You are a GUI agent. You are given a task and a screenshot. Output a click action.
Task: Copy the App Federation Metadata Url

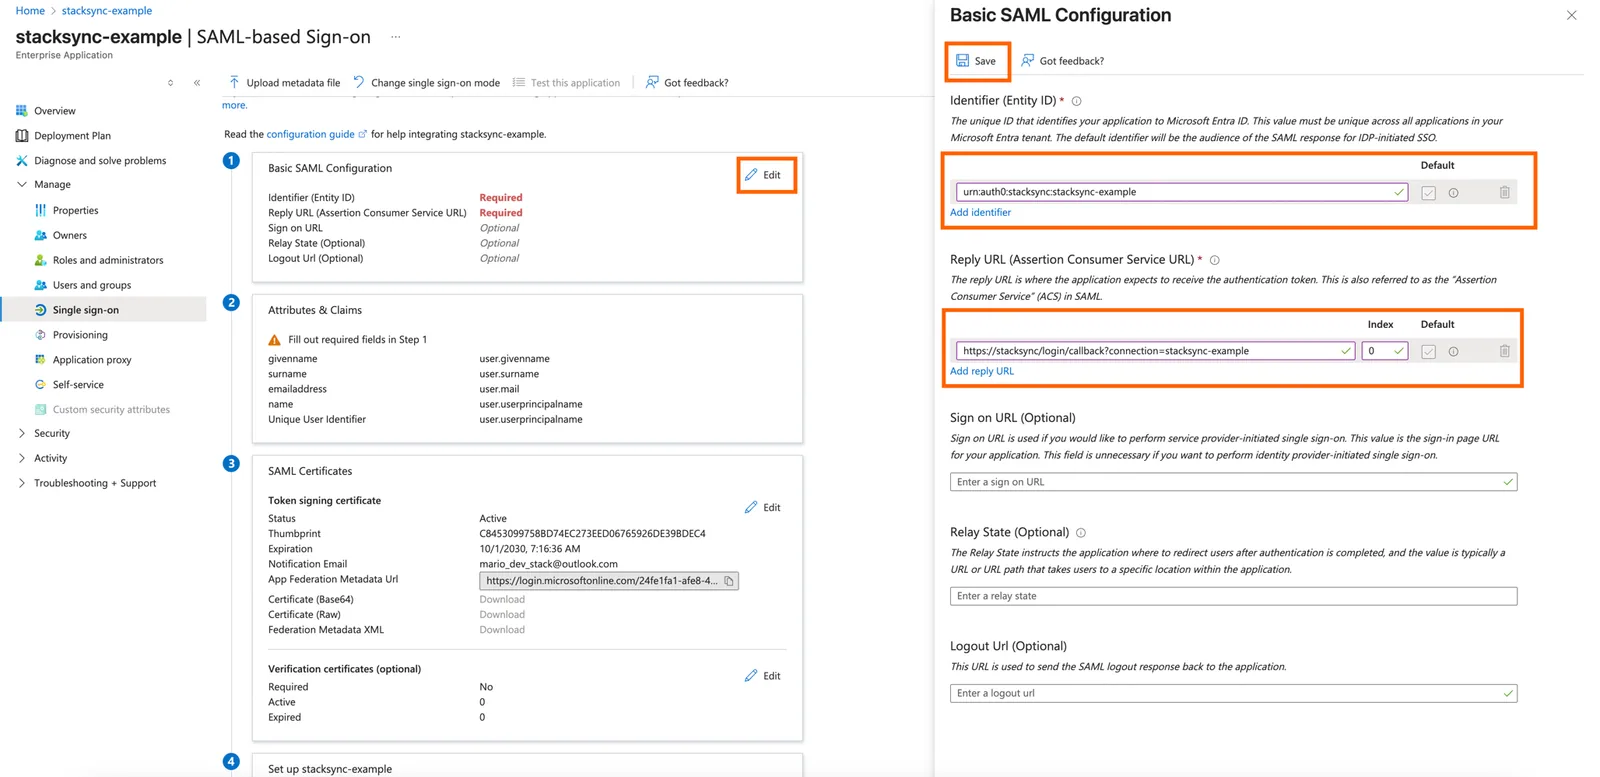(729, 581)
